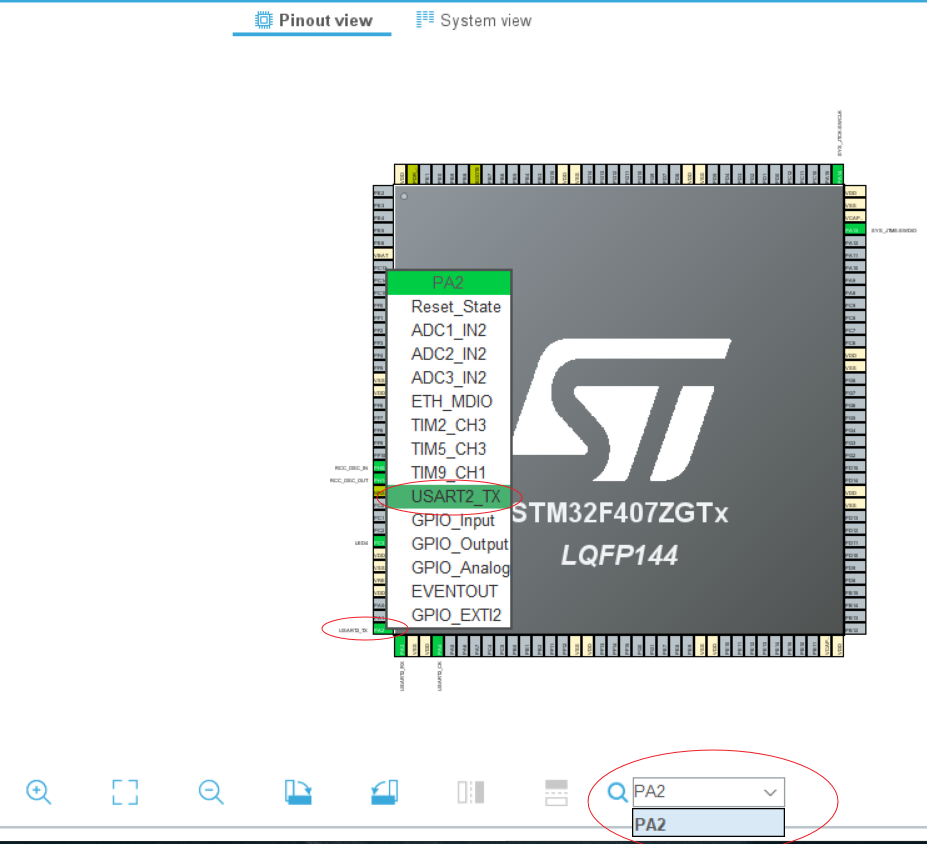Click the pin search magnifier icon
The width and height of the screenshot is (927, 844).
[x=617, y=792]
